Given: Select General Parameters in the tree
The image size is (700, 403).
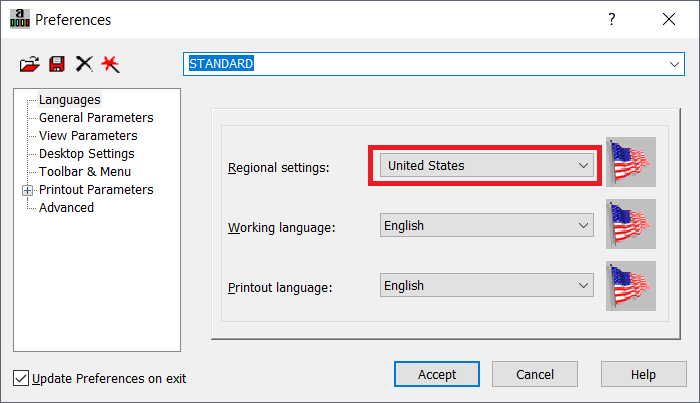Looking at the screenshot, I should coord(96,118).
